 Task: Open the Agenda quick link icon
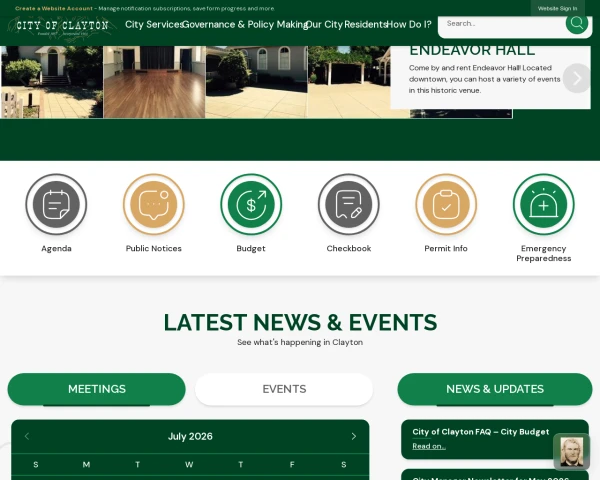(x=56, y=204)
